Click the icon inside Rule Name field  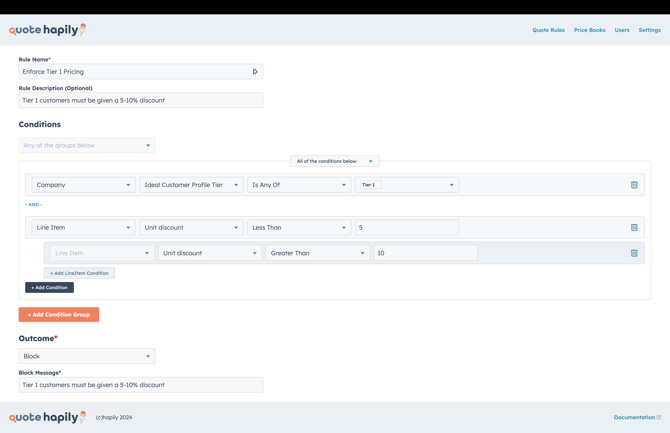(255, 72)
